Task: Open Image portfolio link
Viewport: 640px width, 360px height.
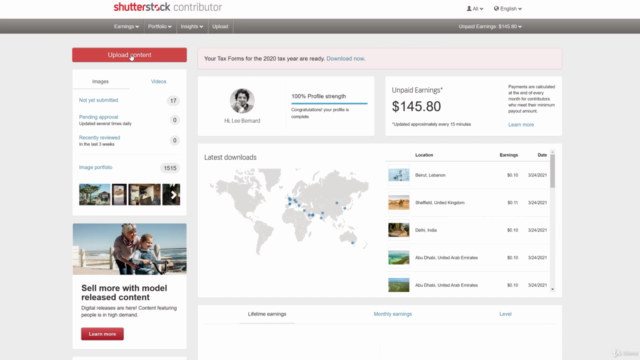Action: (x=96, y=167)
